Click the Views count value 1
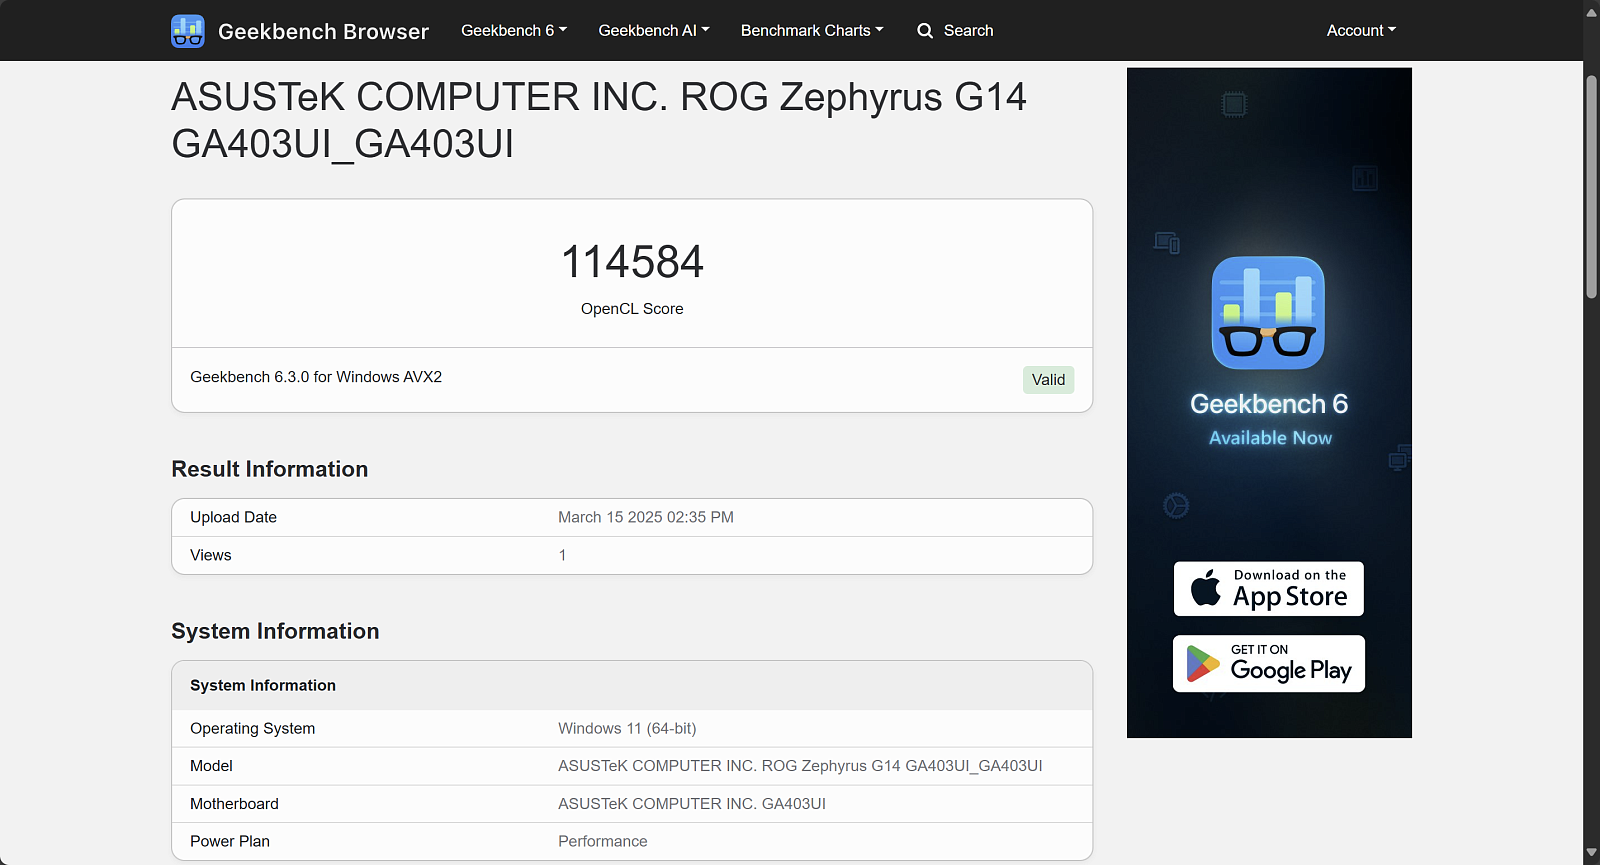Image resolution: width=1600 pixels, height=865 pixels. pyautogui.click(x=562, y=555)
